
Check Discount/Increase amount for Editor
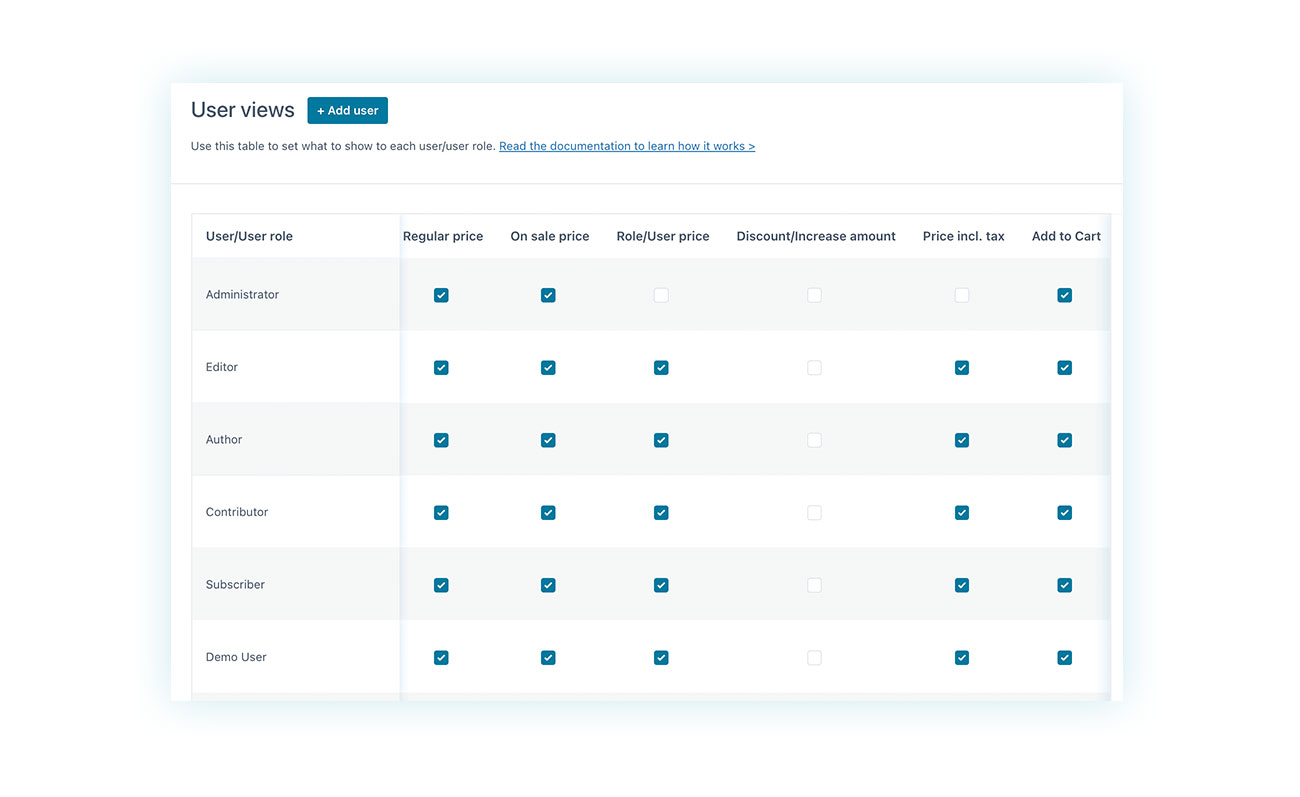(x=814, y=368)
